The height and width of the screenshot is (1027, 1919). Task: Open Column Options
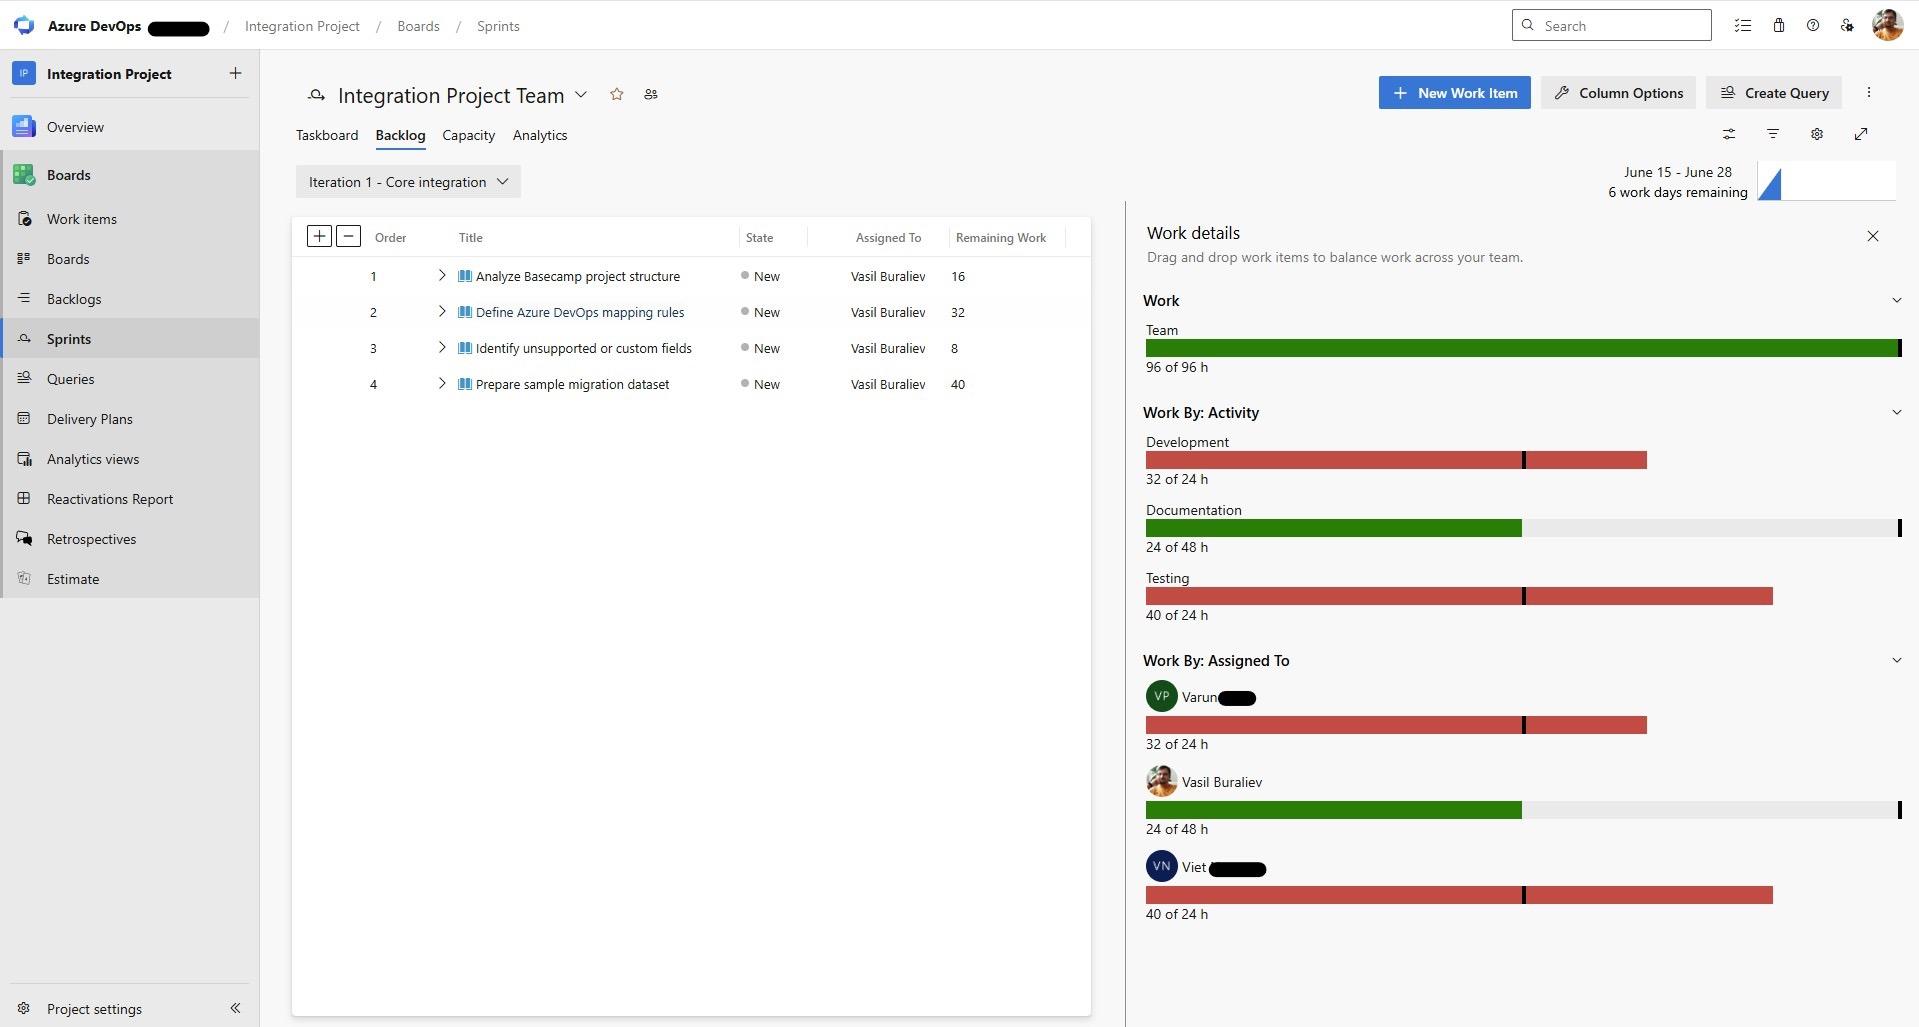pos(1618,93)
